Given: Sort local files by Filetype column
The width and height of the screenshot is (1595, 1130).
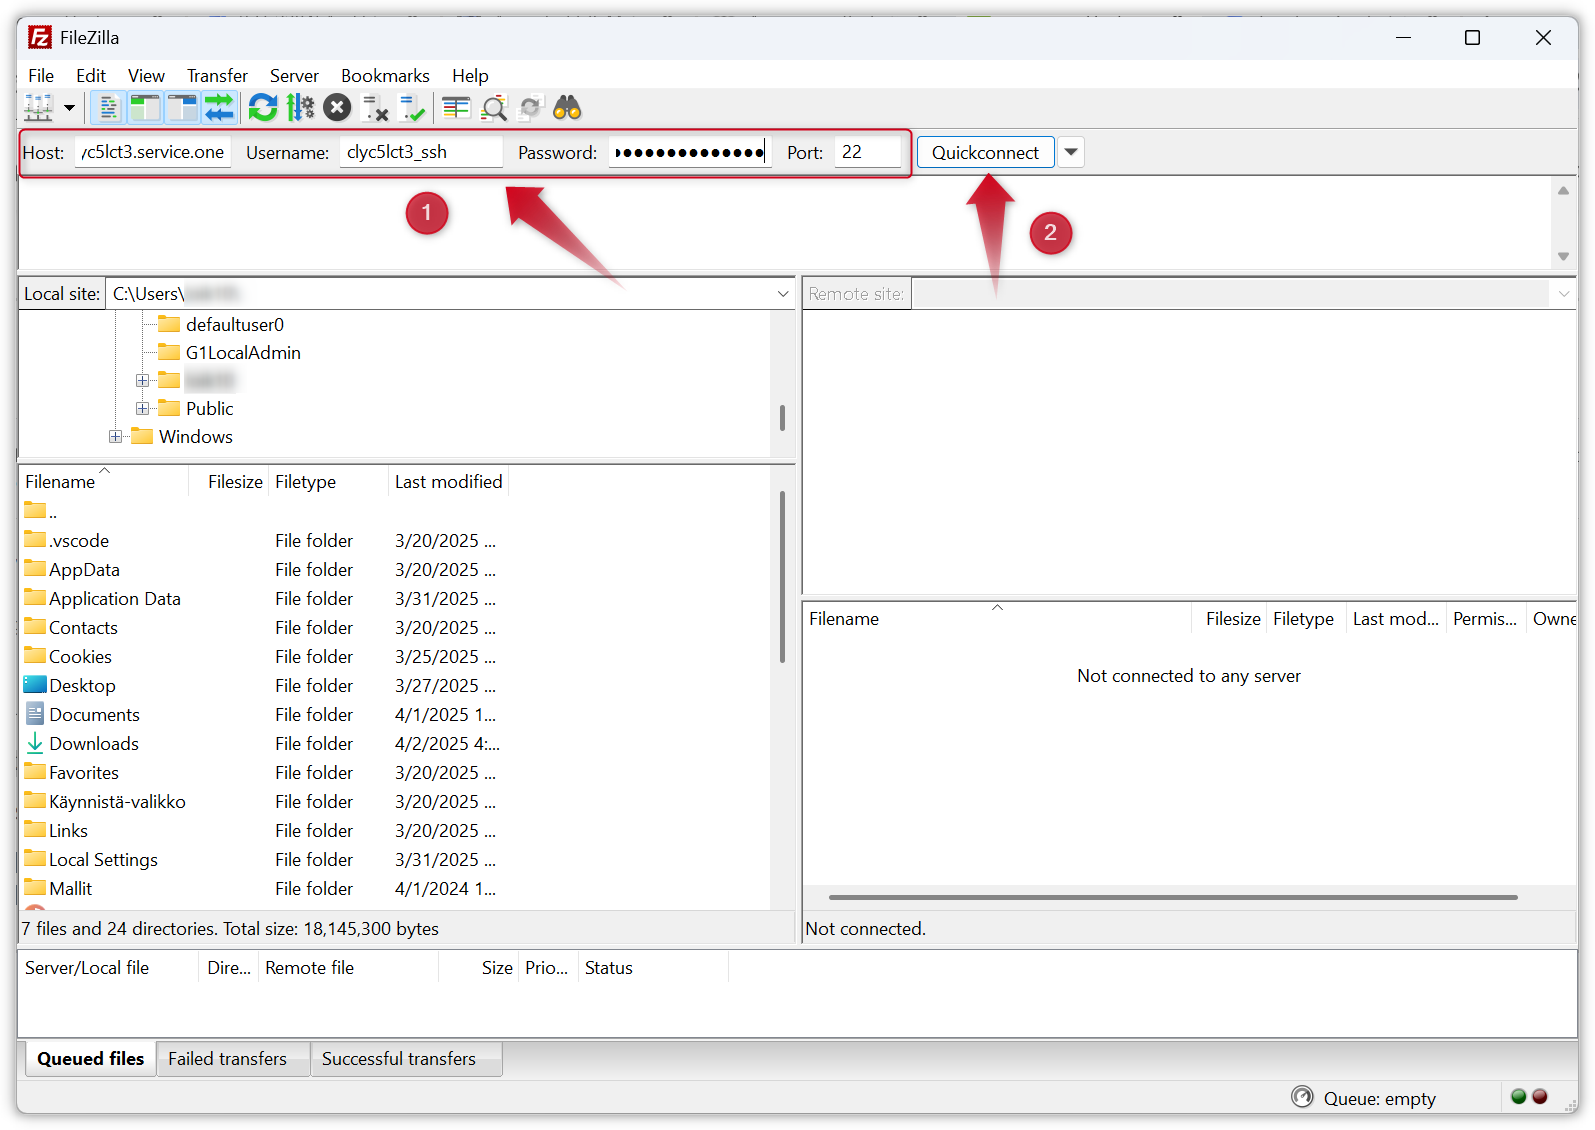Looking at the screenshot, I should pyautogui.click(x=328, y=482).
